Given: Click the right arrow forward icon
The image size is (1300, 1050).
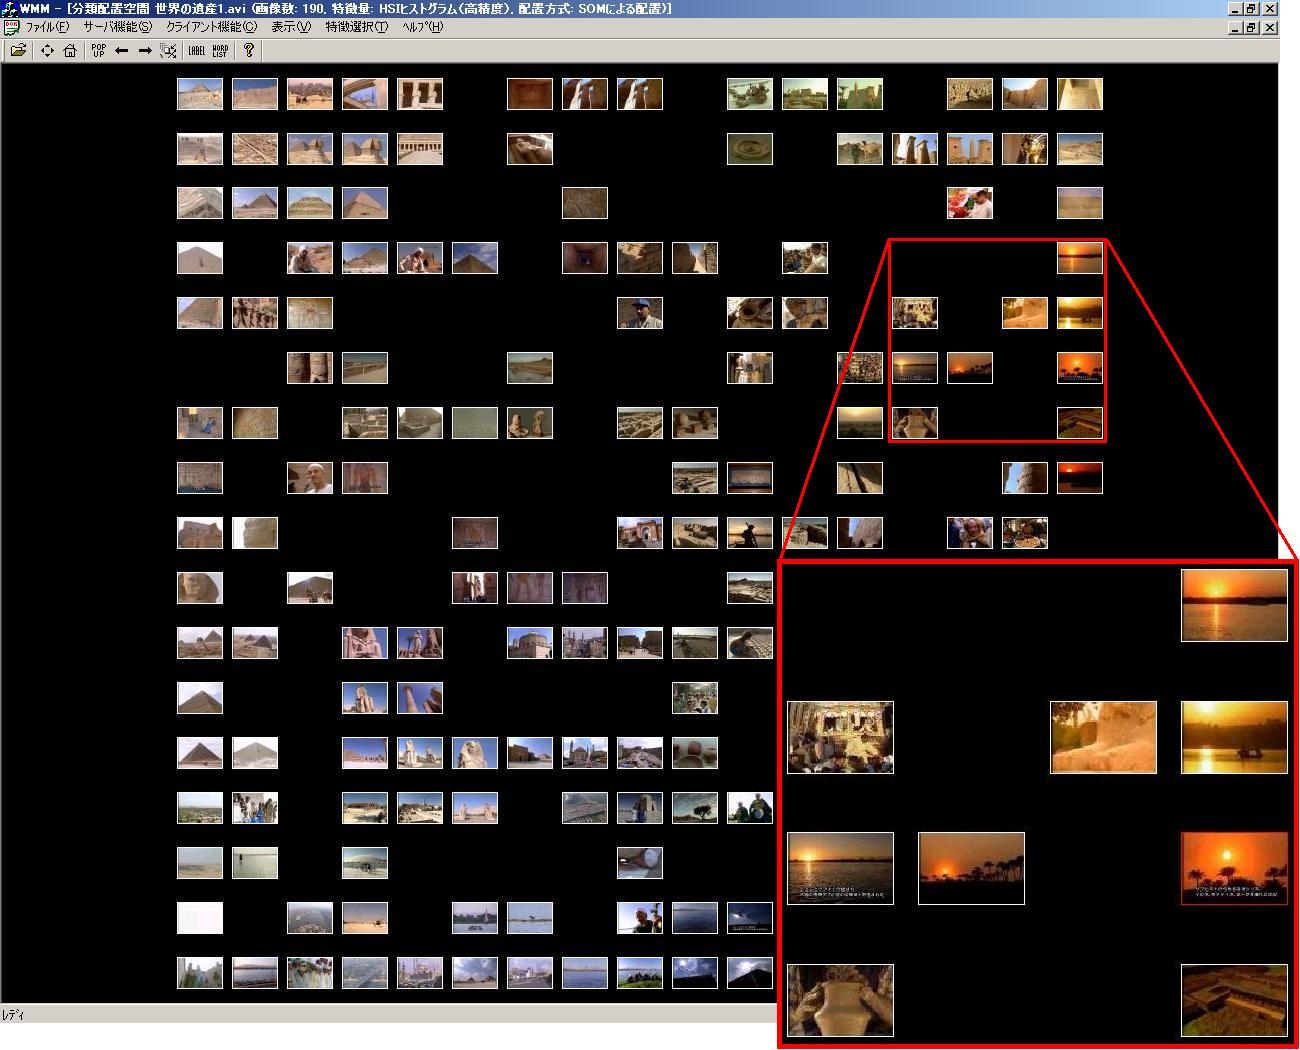Looking at the screenshot, I should click(x=145, y=50).
